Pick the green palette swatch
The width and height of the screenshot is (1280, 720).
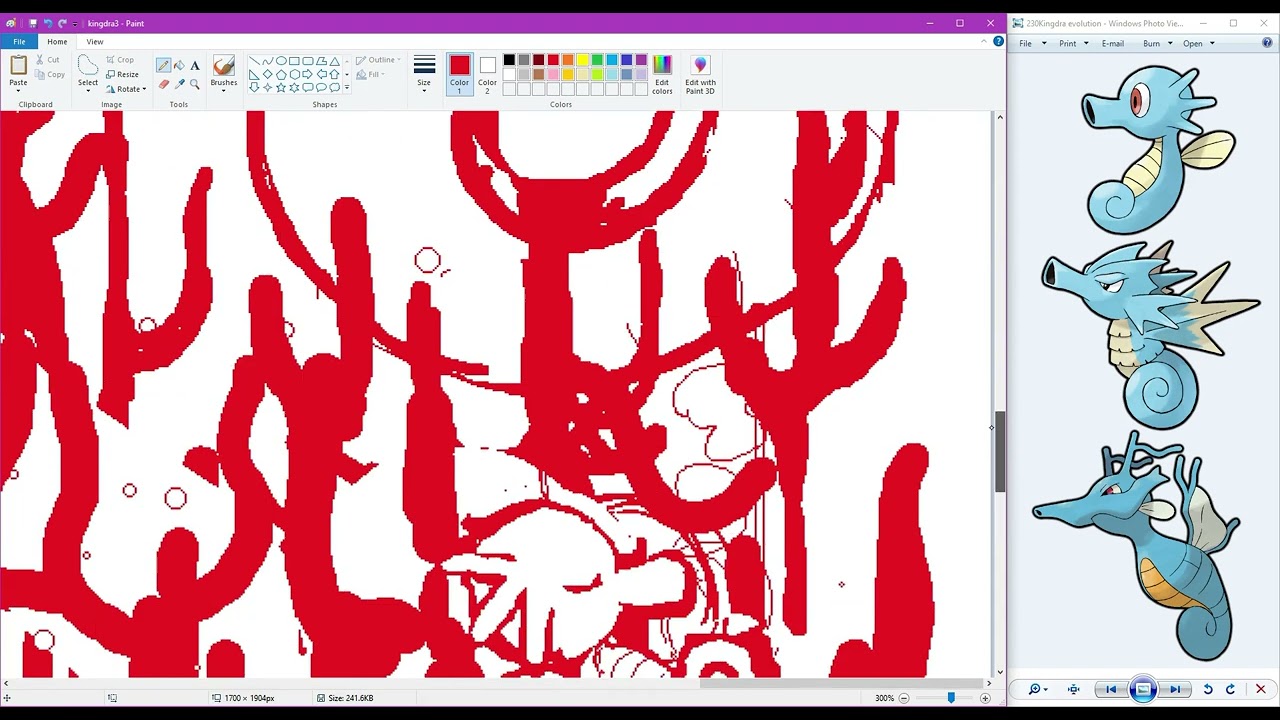tap(597, 60)
